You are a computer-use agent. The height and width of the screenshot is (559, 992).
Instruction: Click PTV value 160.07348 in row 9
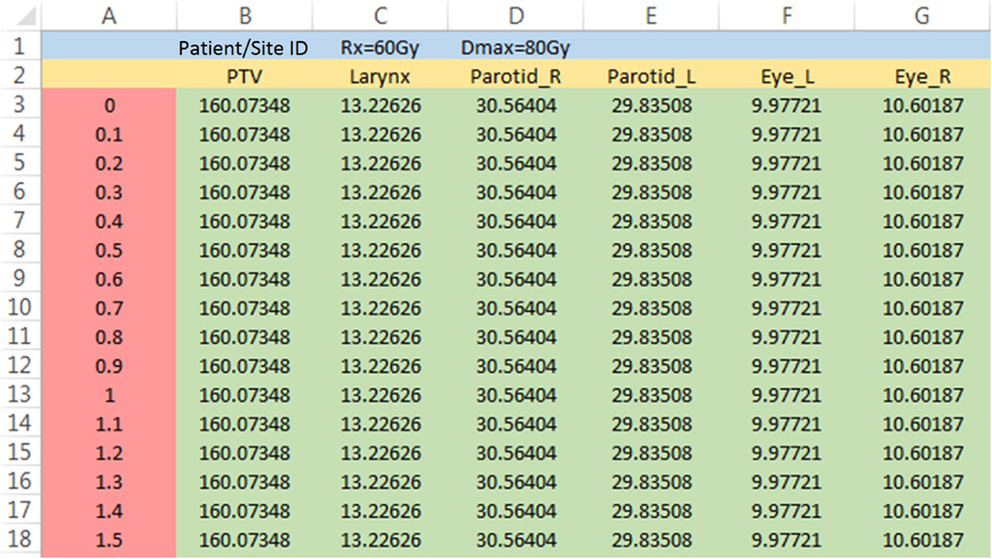pyautogui.click(x=244, y=279)
